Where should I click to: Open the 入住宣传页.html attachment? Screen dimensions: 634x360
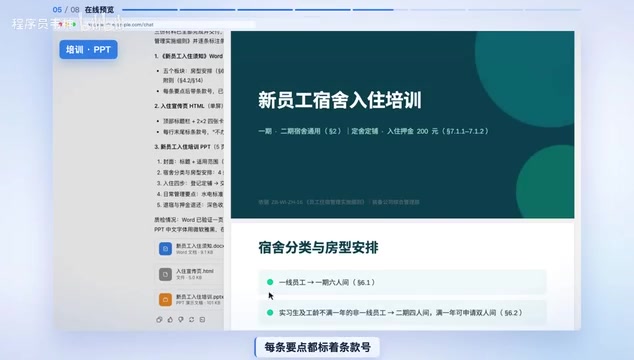coord(189,274)
